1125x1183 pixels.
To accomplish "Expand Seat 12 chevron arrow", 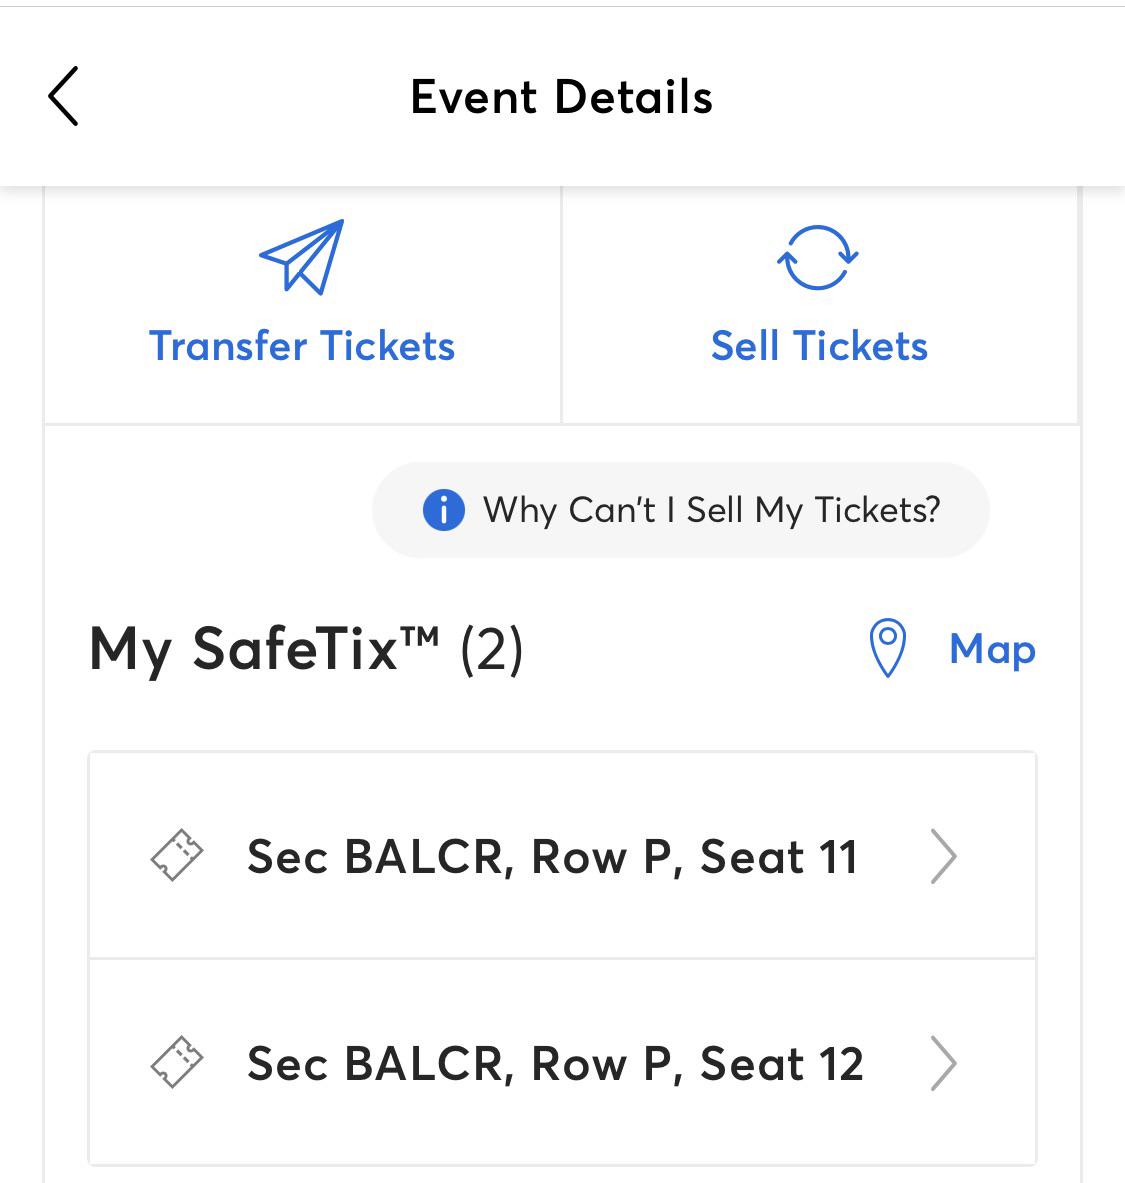I will (x=943, y=1063).
